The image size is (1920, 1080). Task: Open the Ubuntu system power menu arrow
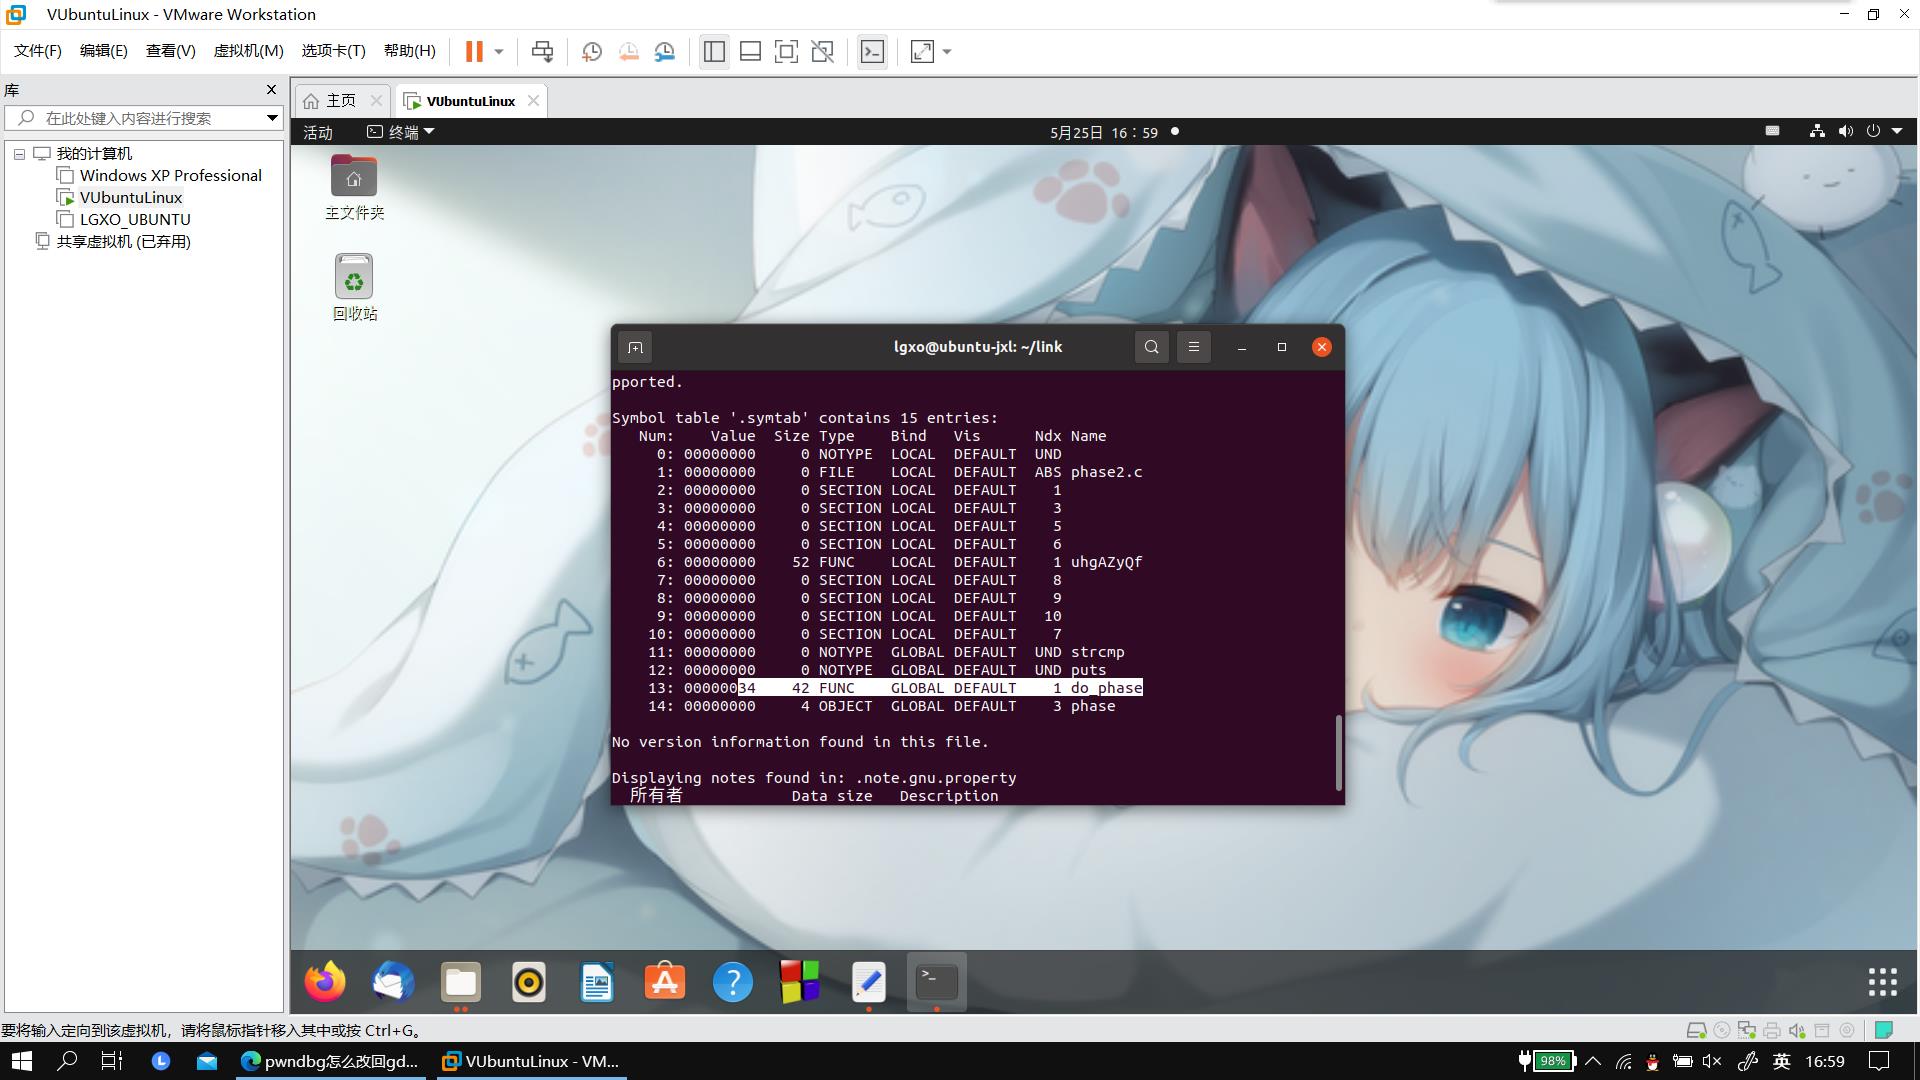[x=1897, y=132]
